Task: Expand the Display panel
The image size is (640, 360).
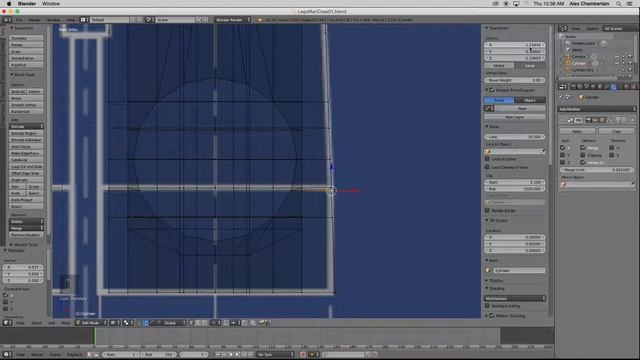Action: click(487, 281)
